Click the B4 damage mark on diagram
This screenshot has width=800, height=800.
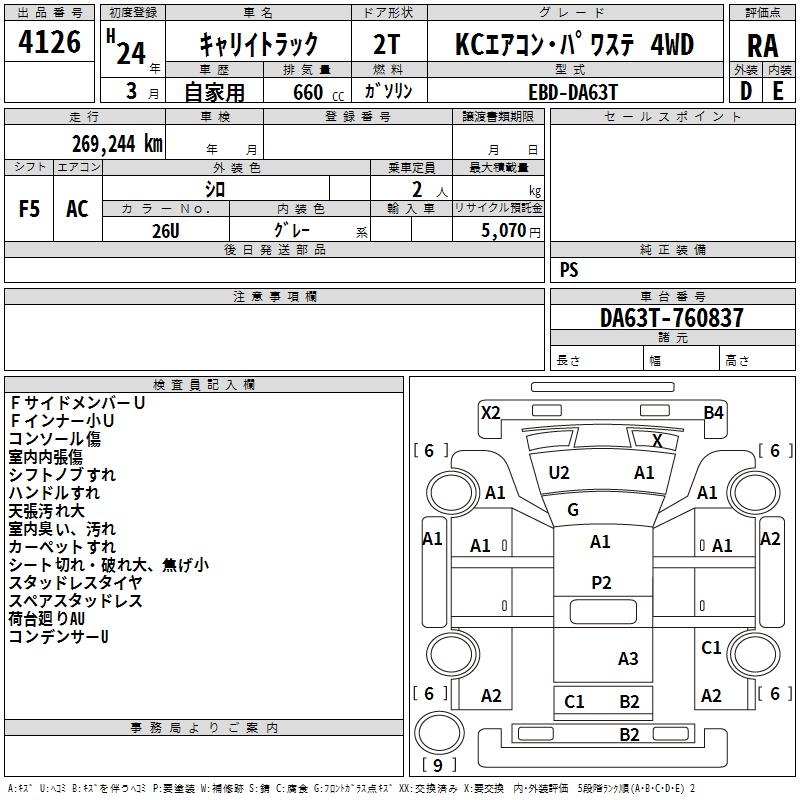713,412
